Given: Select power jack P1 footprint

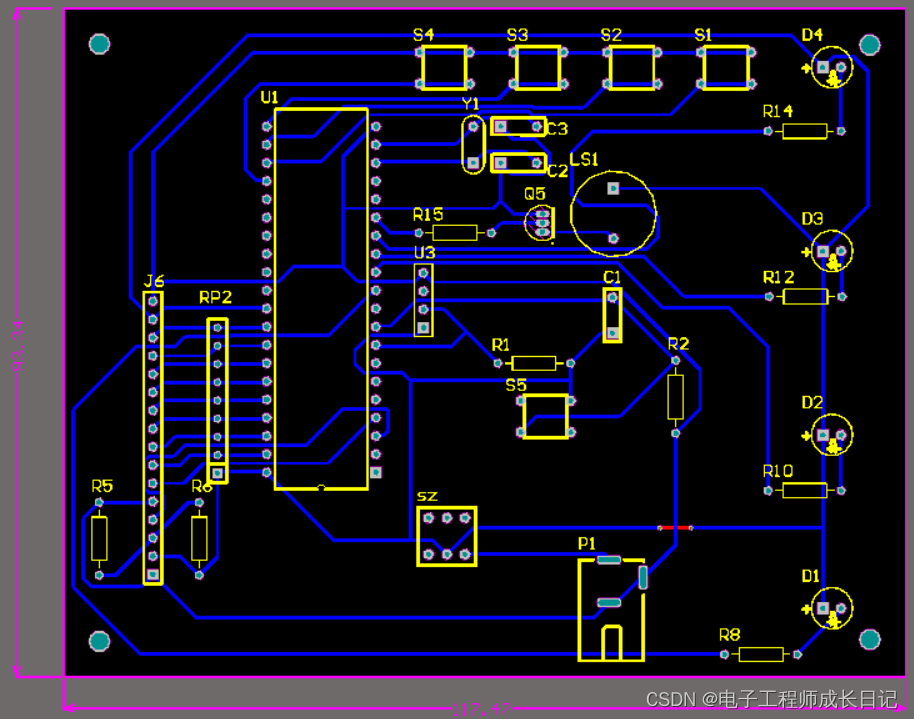Looking at the screenshot, I should [611, 609].
